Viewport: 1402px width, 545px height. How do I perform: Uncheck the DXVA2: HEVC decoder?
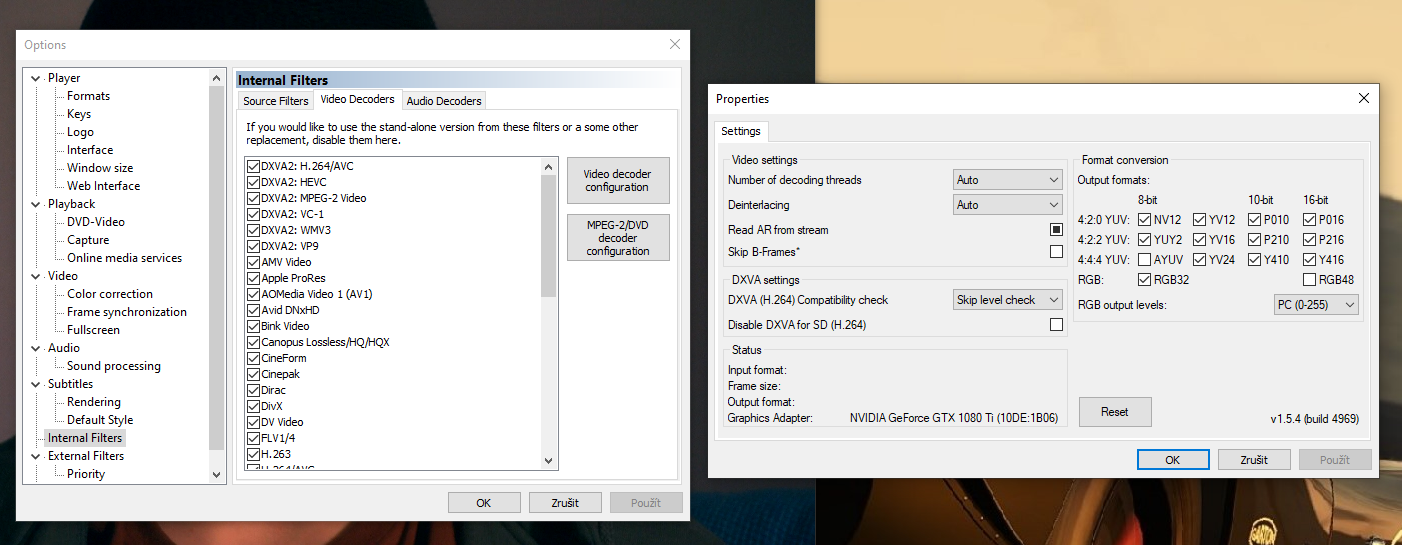pos(253,182)
